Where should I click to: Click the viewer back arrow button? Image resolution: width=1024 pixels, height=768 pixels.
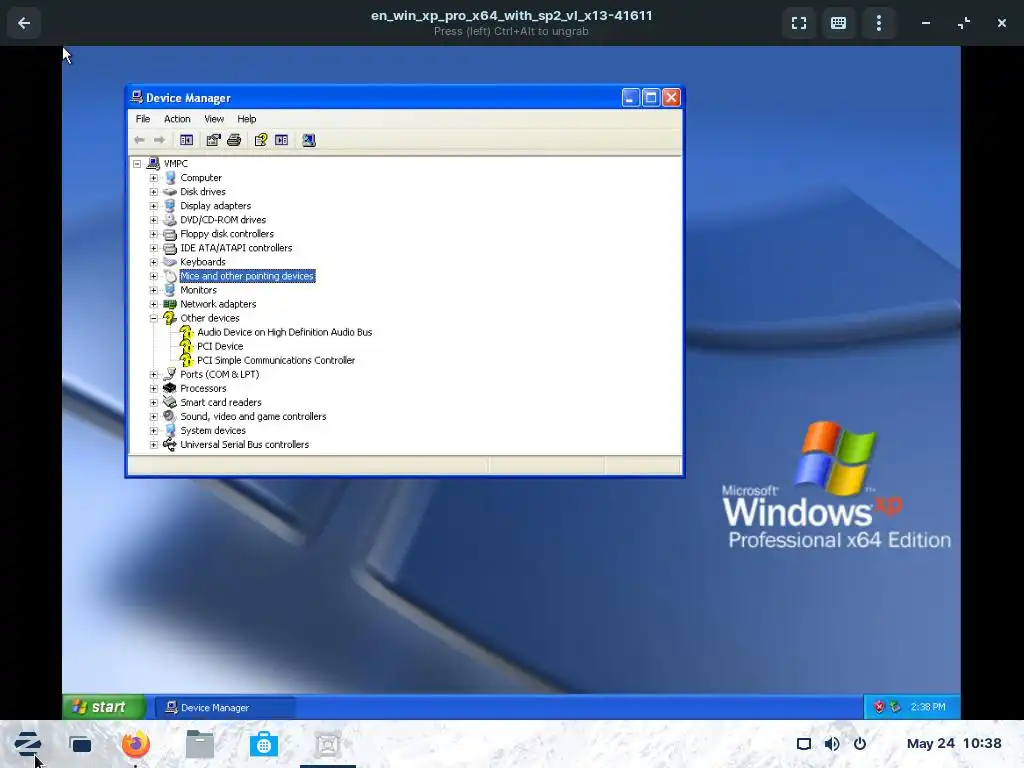click(x=24, y=24)
